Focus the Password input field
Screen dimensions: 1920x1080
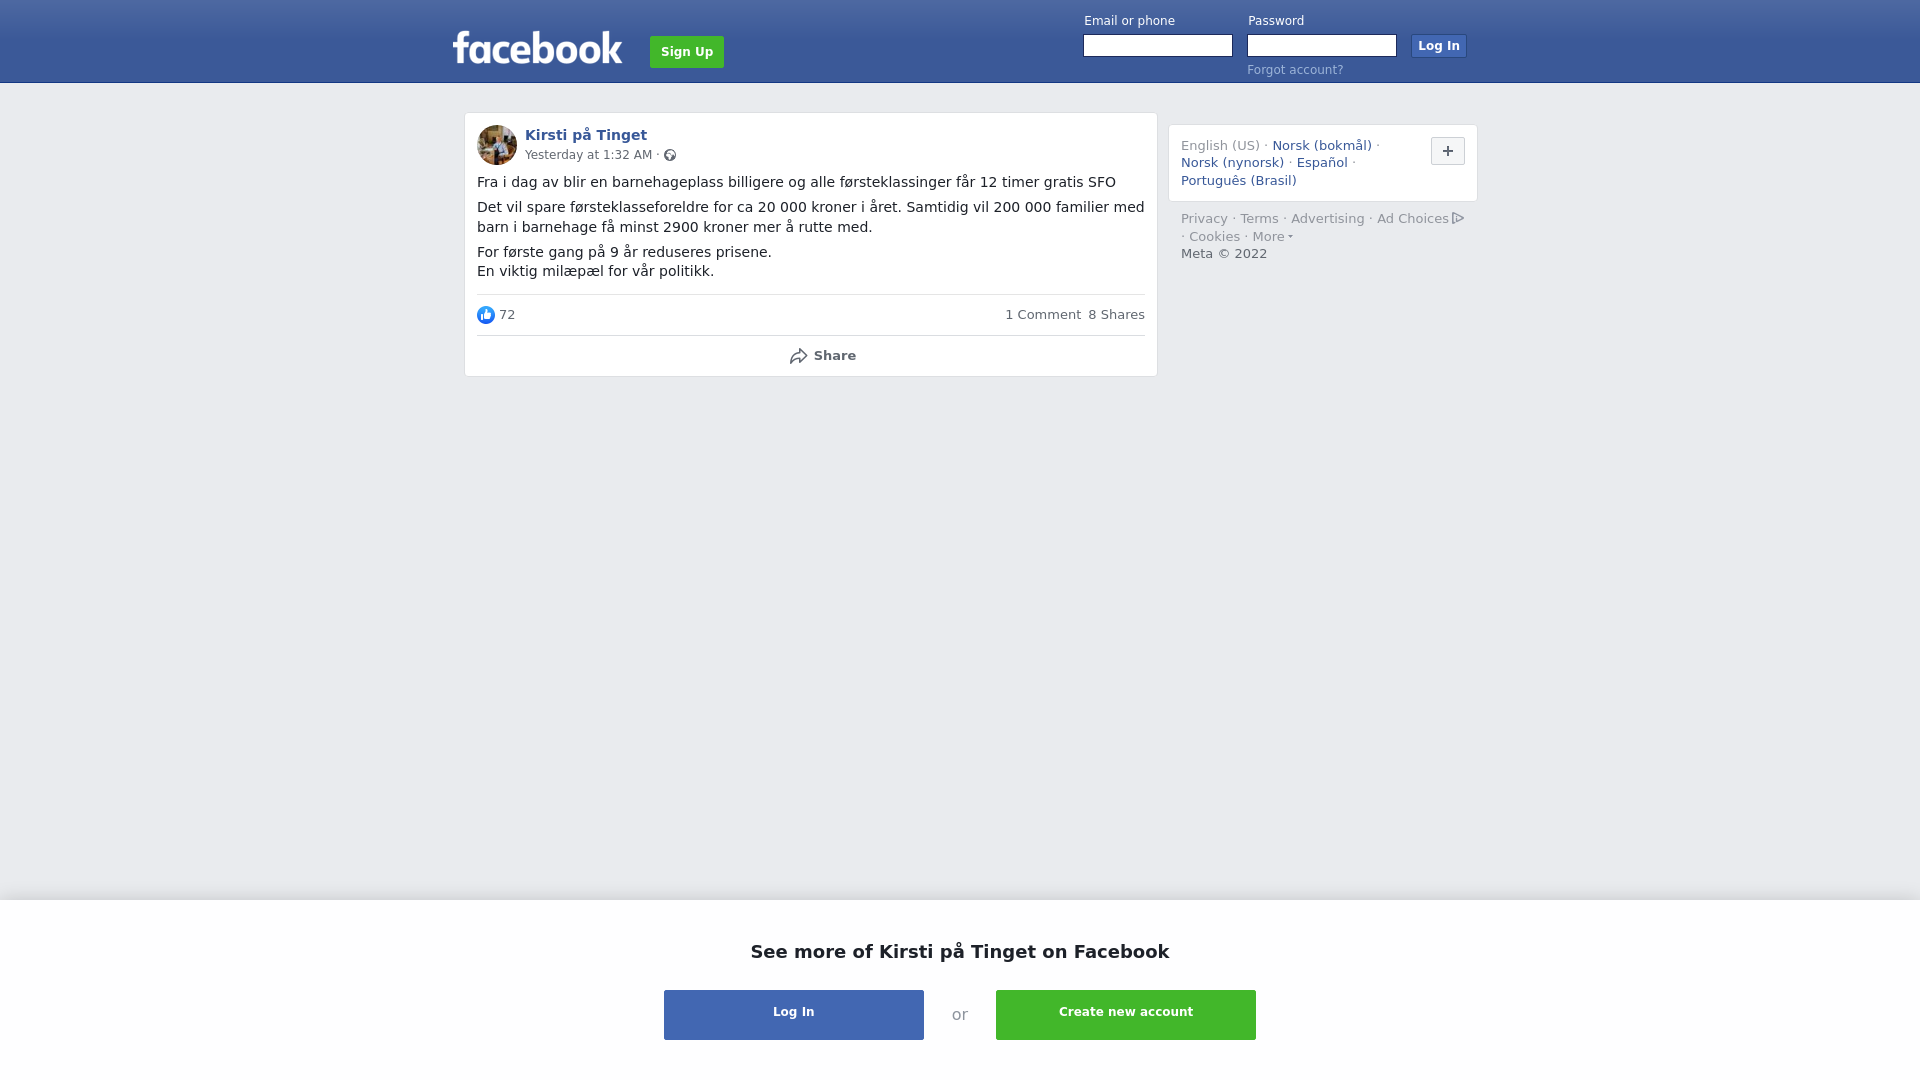(1322, 46)
